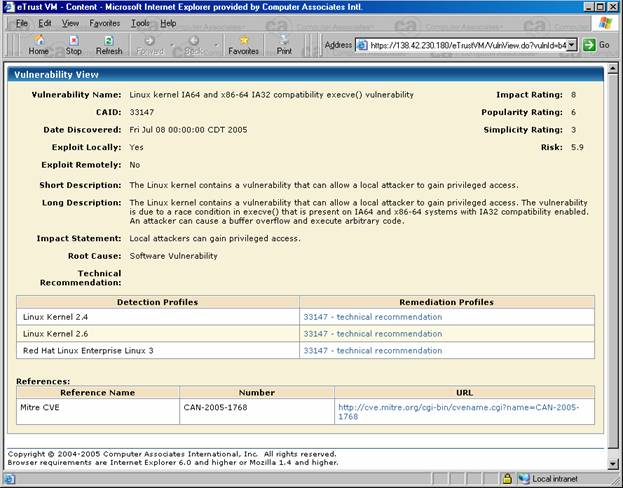This screenshot has width=623, height=488.
Task: Refresh the current page
Action: coord(109,44)
